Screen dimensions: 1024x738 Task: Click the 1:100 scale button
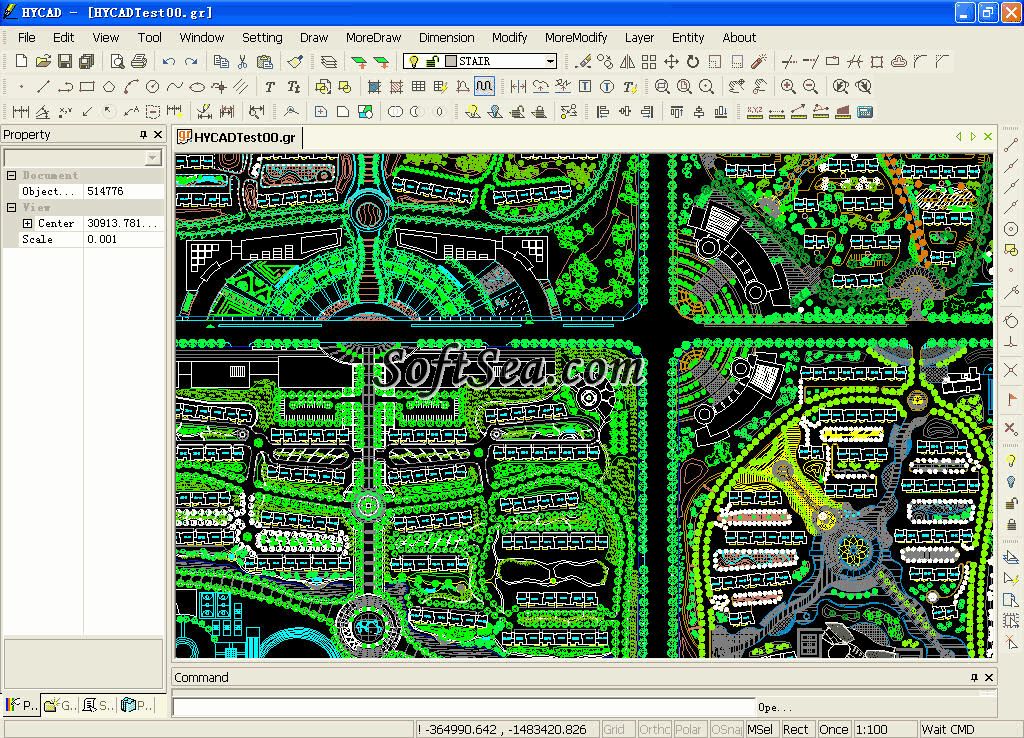click(872, 729)
